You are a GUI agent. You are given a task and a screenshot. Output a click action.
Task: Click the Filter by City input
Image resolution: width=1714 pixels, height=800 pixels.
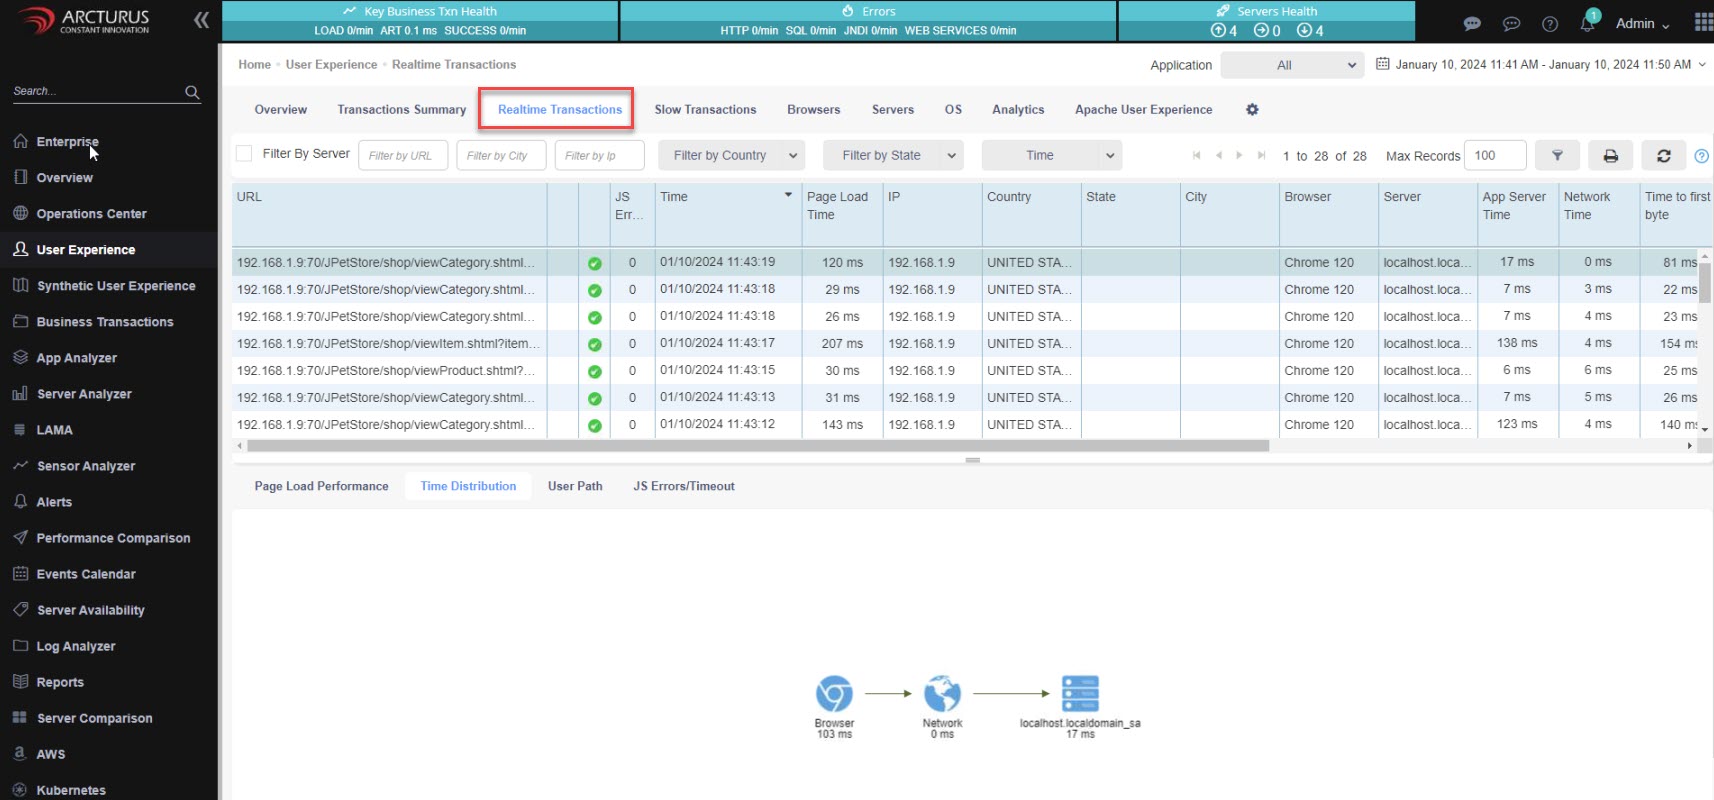coord(501,155)
